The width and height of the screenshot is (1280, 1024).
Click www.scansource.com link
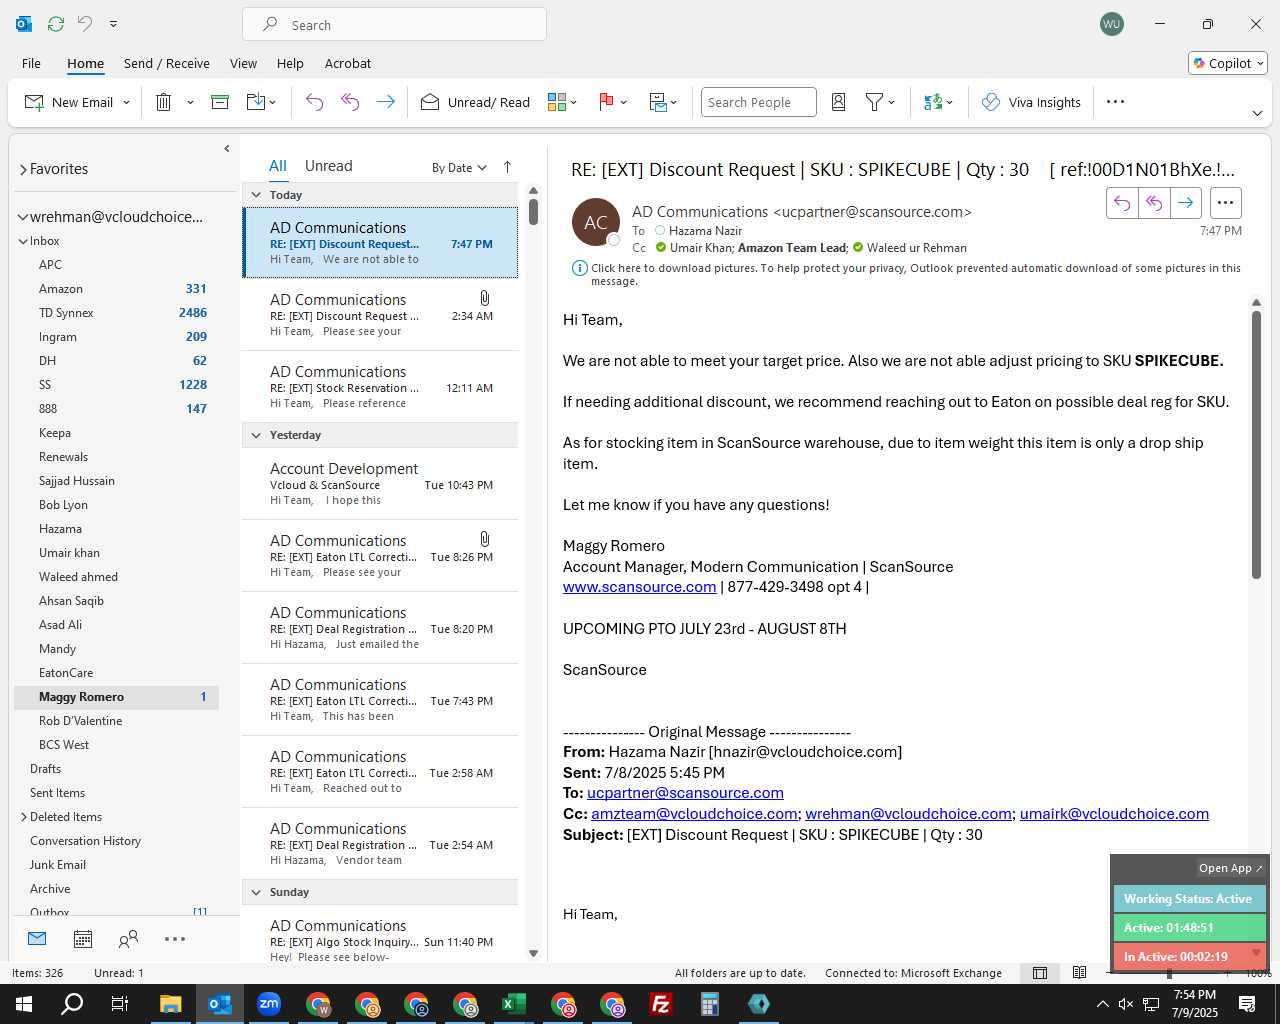tap(639, 587)
